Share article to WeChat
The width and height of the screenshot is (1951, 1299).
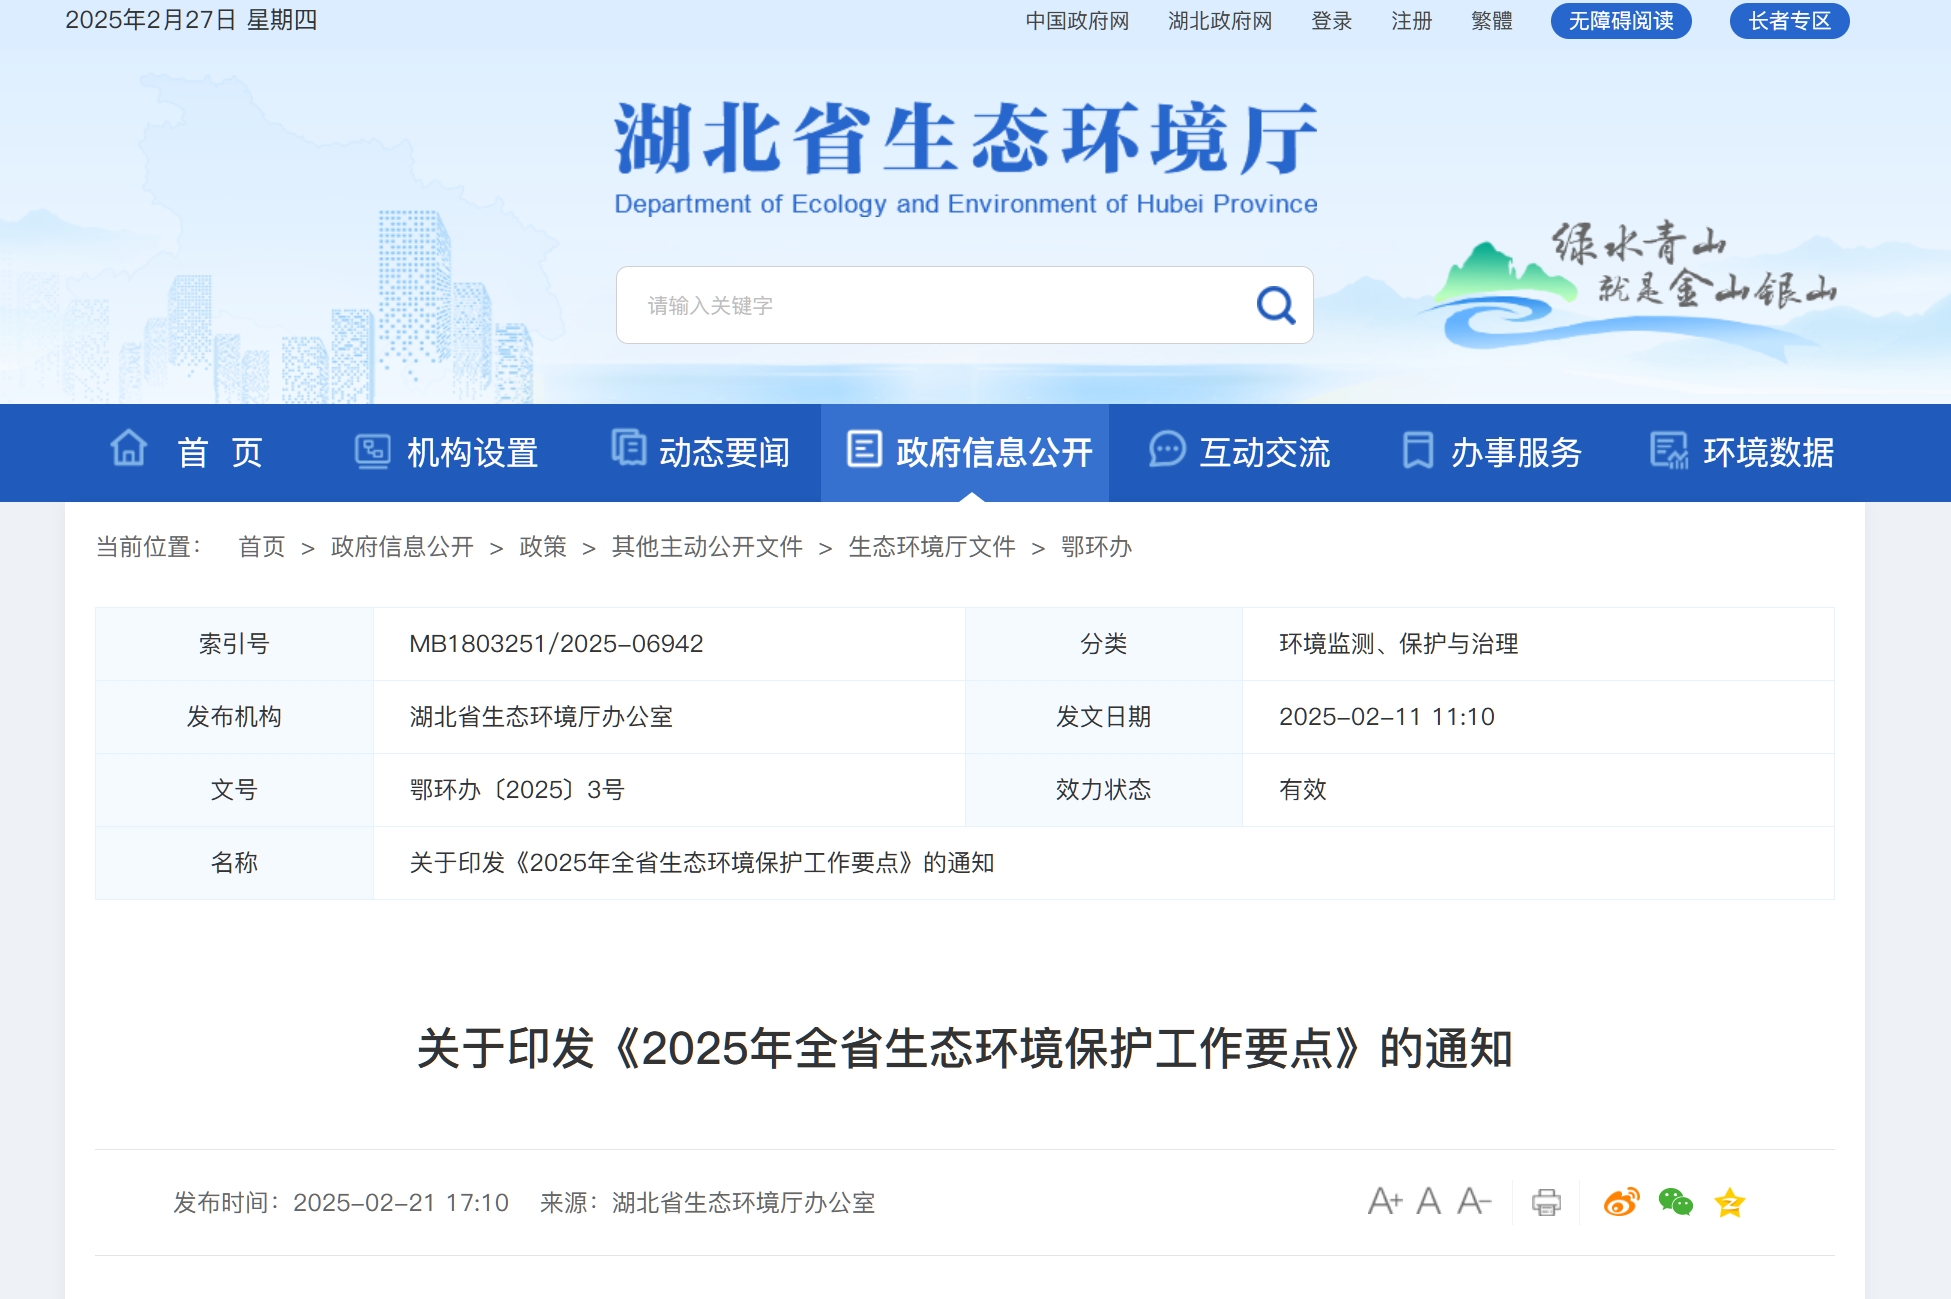pos(1675,1201)
